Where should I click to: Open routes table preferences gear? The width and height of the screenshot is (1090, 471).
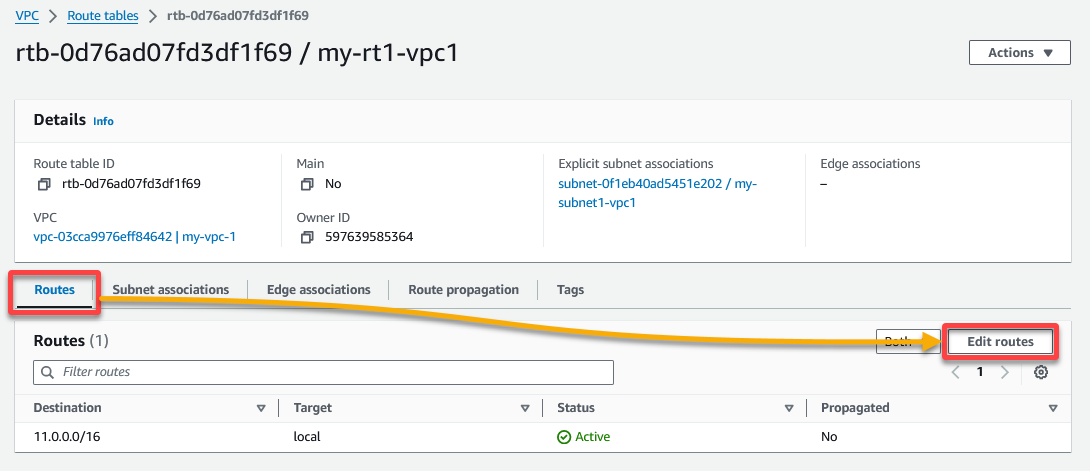click(x=1041, y=372)
